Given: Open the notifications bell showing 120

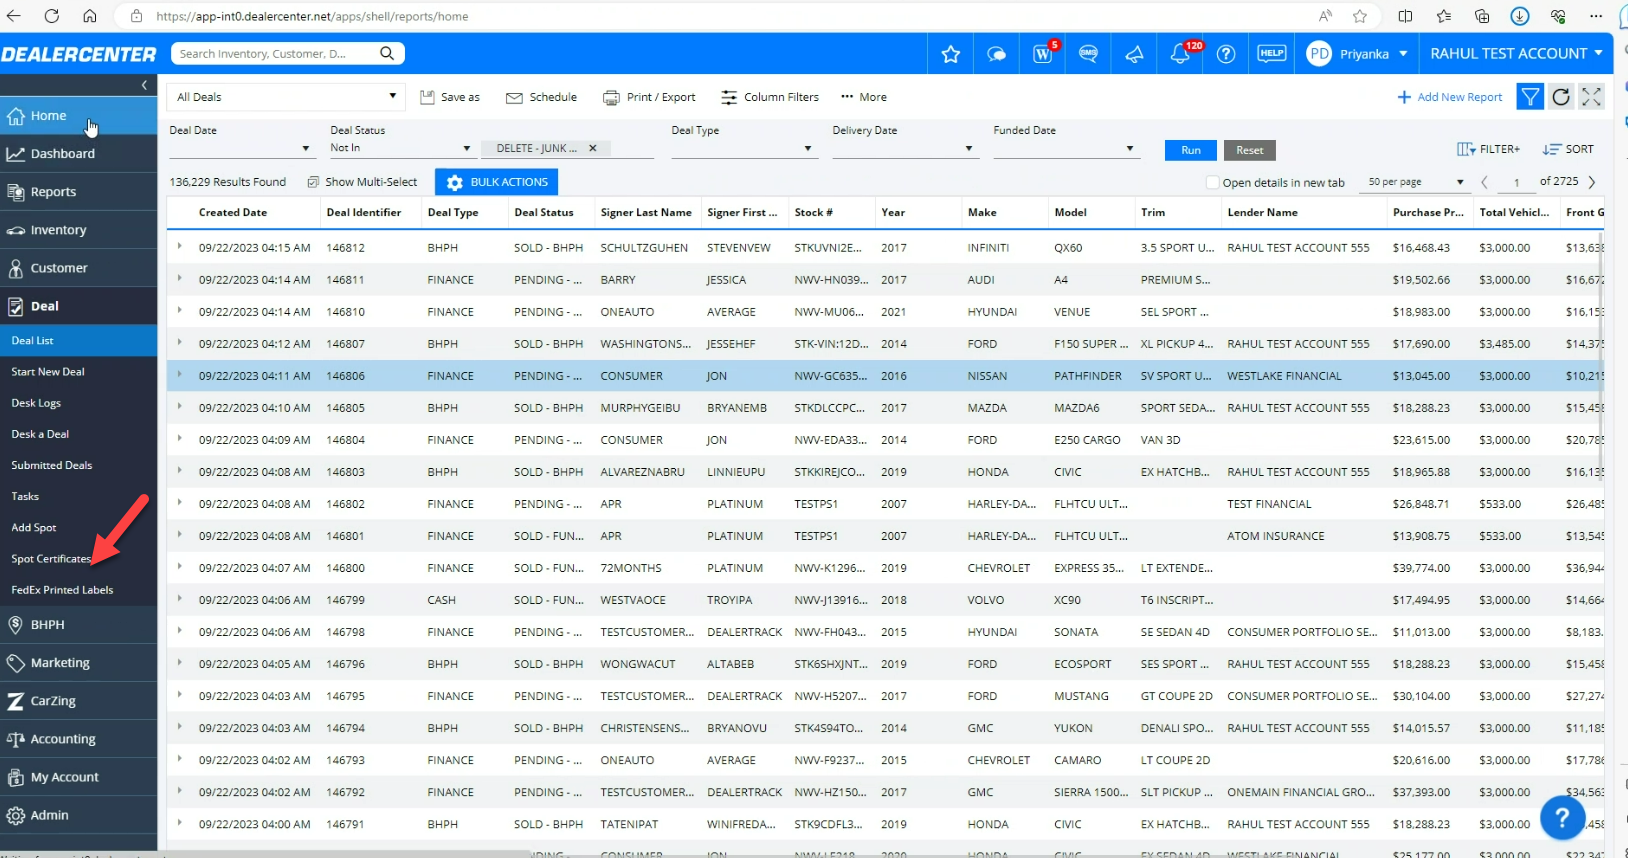Looking at the screenshot, I should [x=1181, y=54].
